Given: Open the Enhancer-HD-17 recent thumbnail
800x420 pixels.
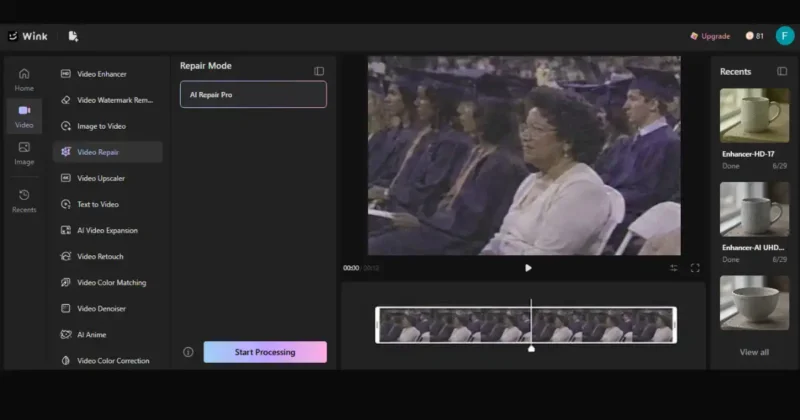Looking at the screenshot, I should pyautogui.click(x=755, y=115).
